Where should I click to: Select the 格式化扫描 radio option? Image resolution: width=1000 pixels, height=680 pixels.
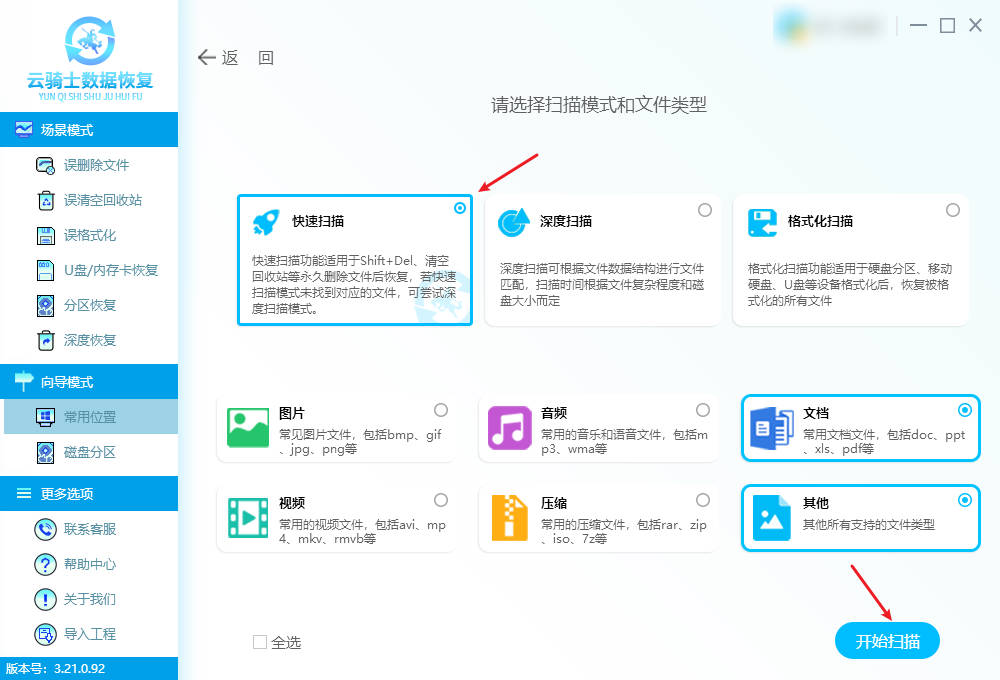[x=953, y=210]
